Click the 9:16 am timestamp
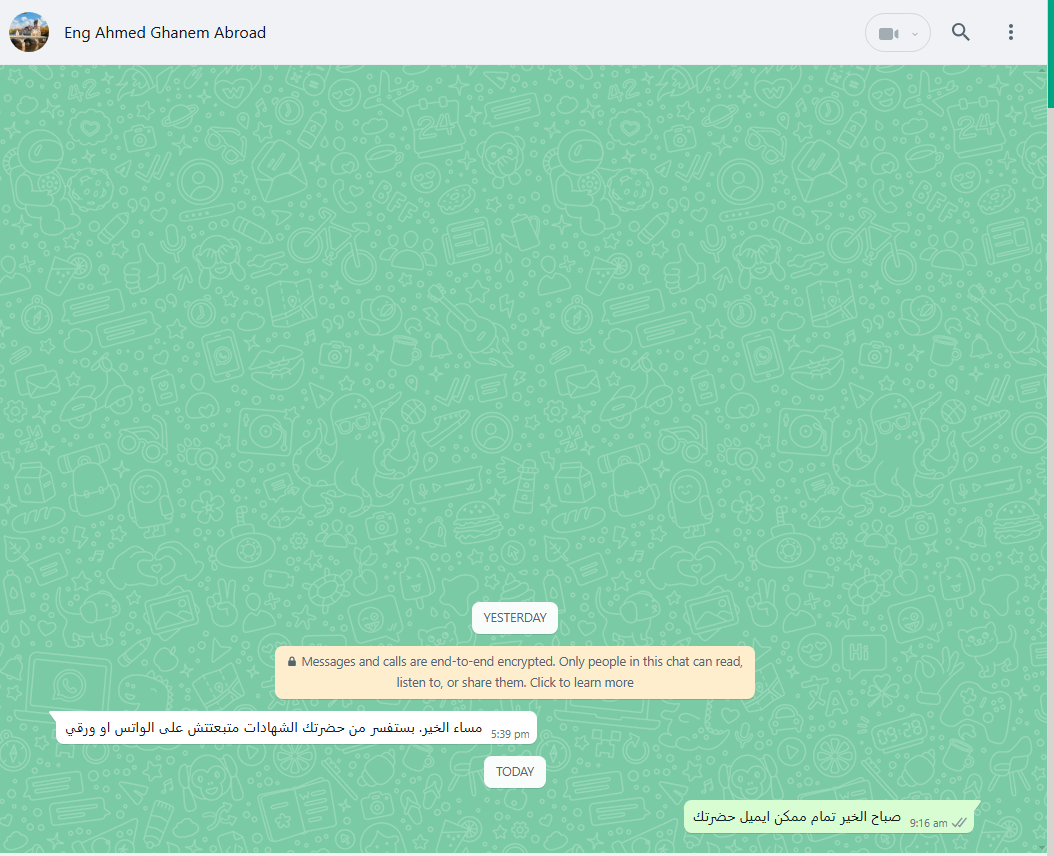The height and width of the screenshot is (856, 1054). coord(928,823)
